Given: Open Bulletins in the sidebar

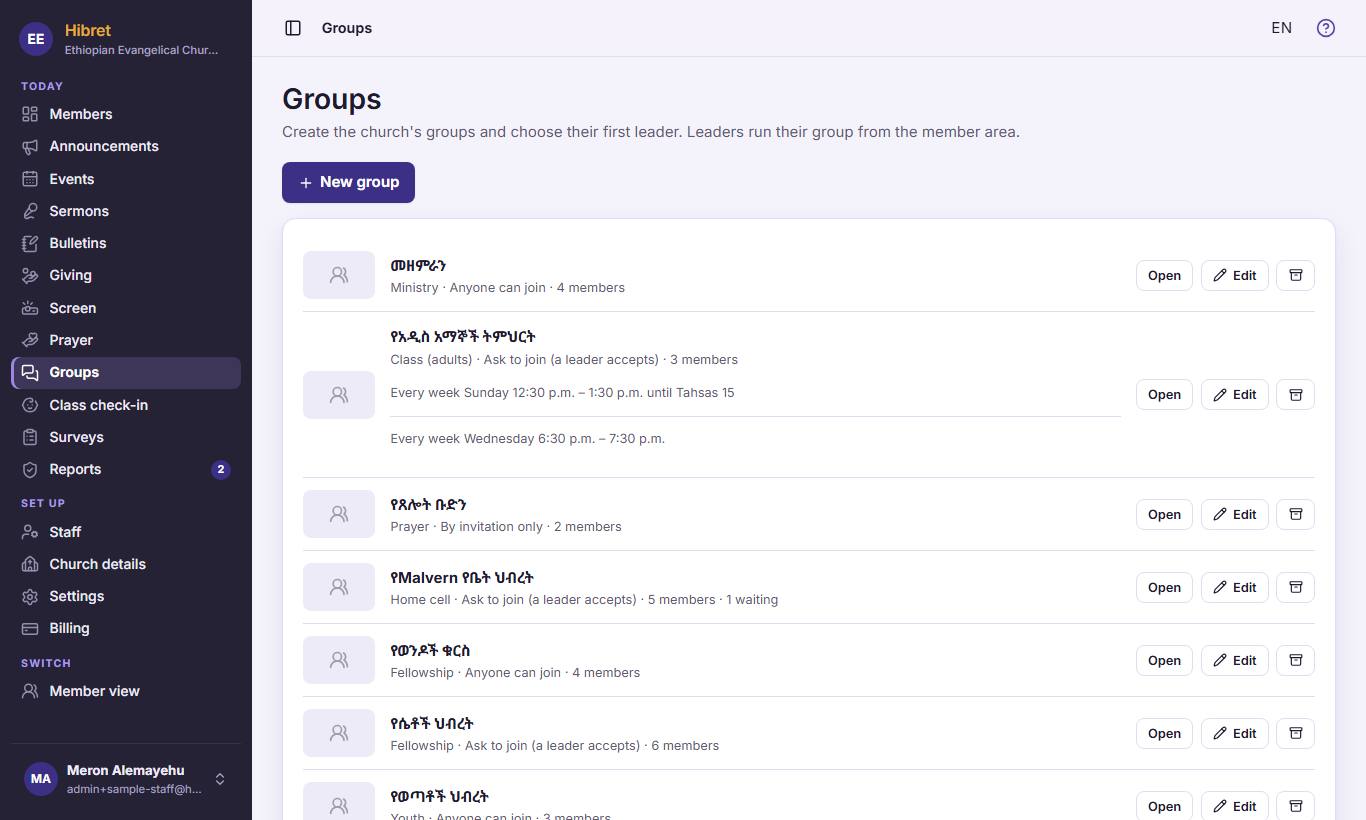Looking at the screenshot, I should (x=126, y=243).
